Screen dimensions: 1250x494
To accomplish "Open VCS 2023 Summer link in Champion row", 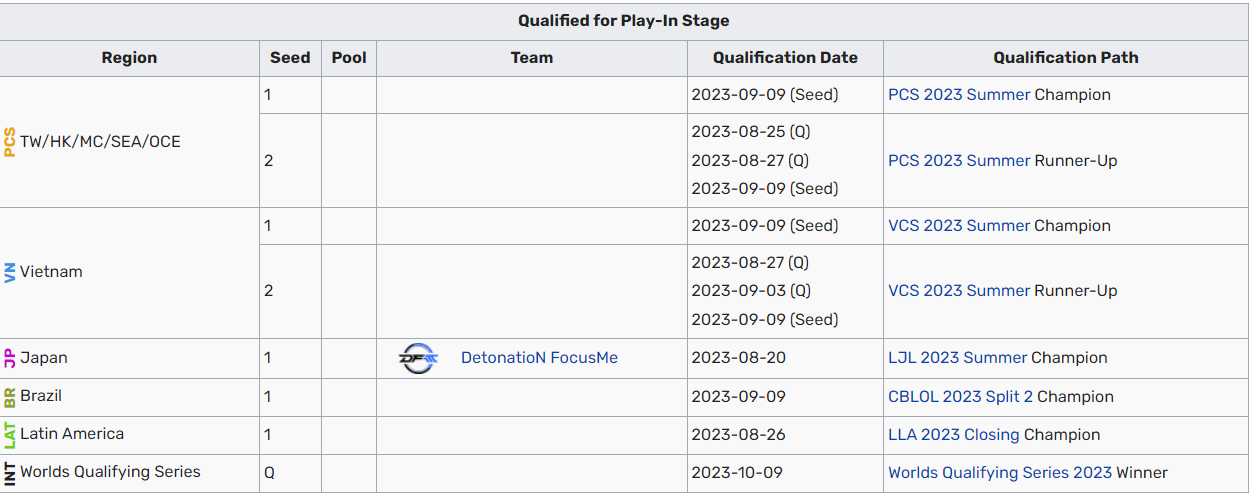I will coord(959,226).
